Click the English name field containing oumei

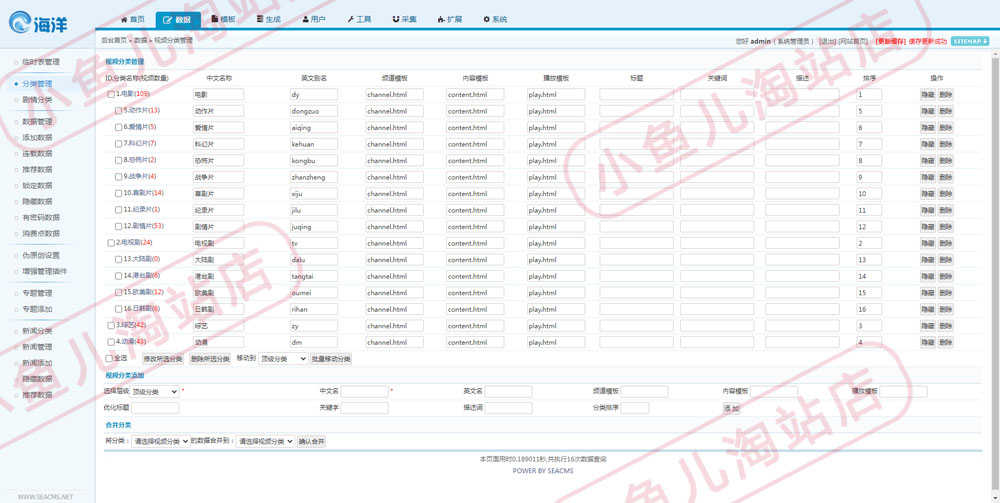tap(313, 293)
